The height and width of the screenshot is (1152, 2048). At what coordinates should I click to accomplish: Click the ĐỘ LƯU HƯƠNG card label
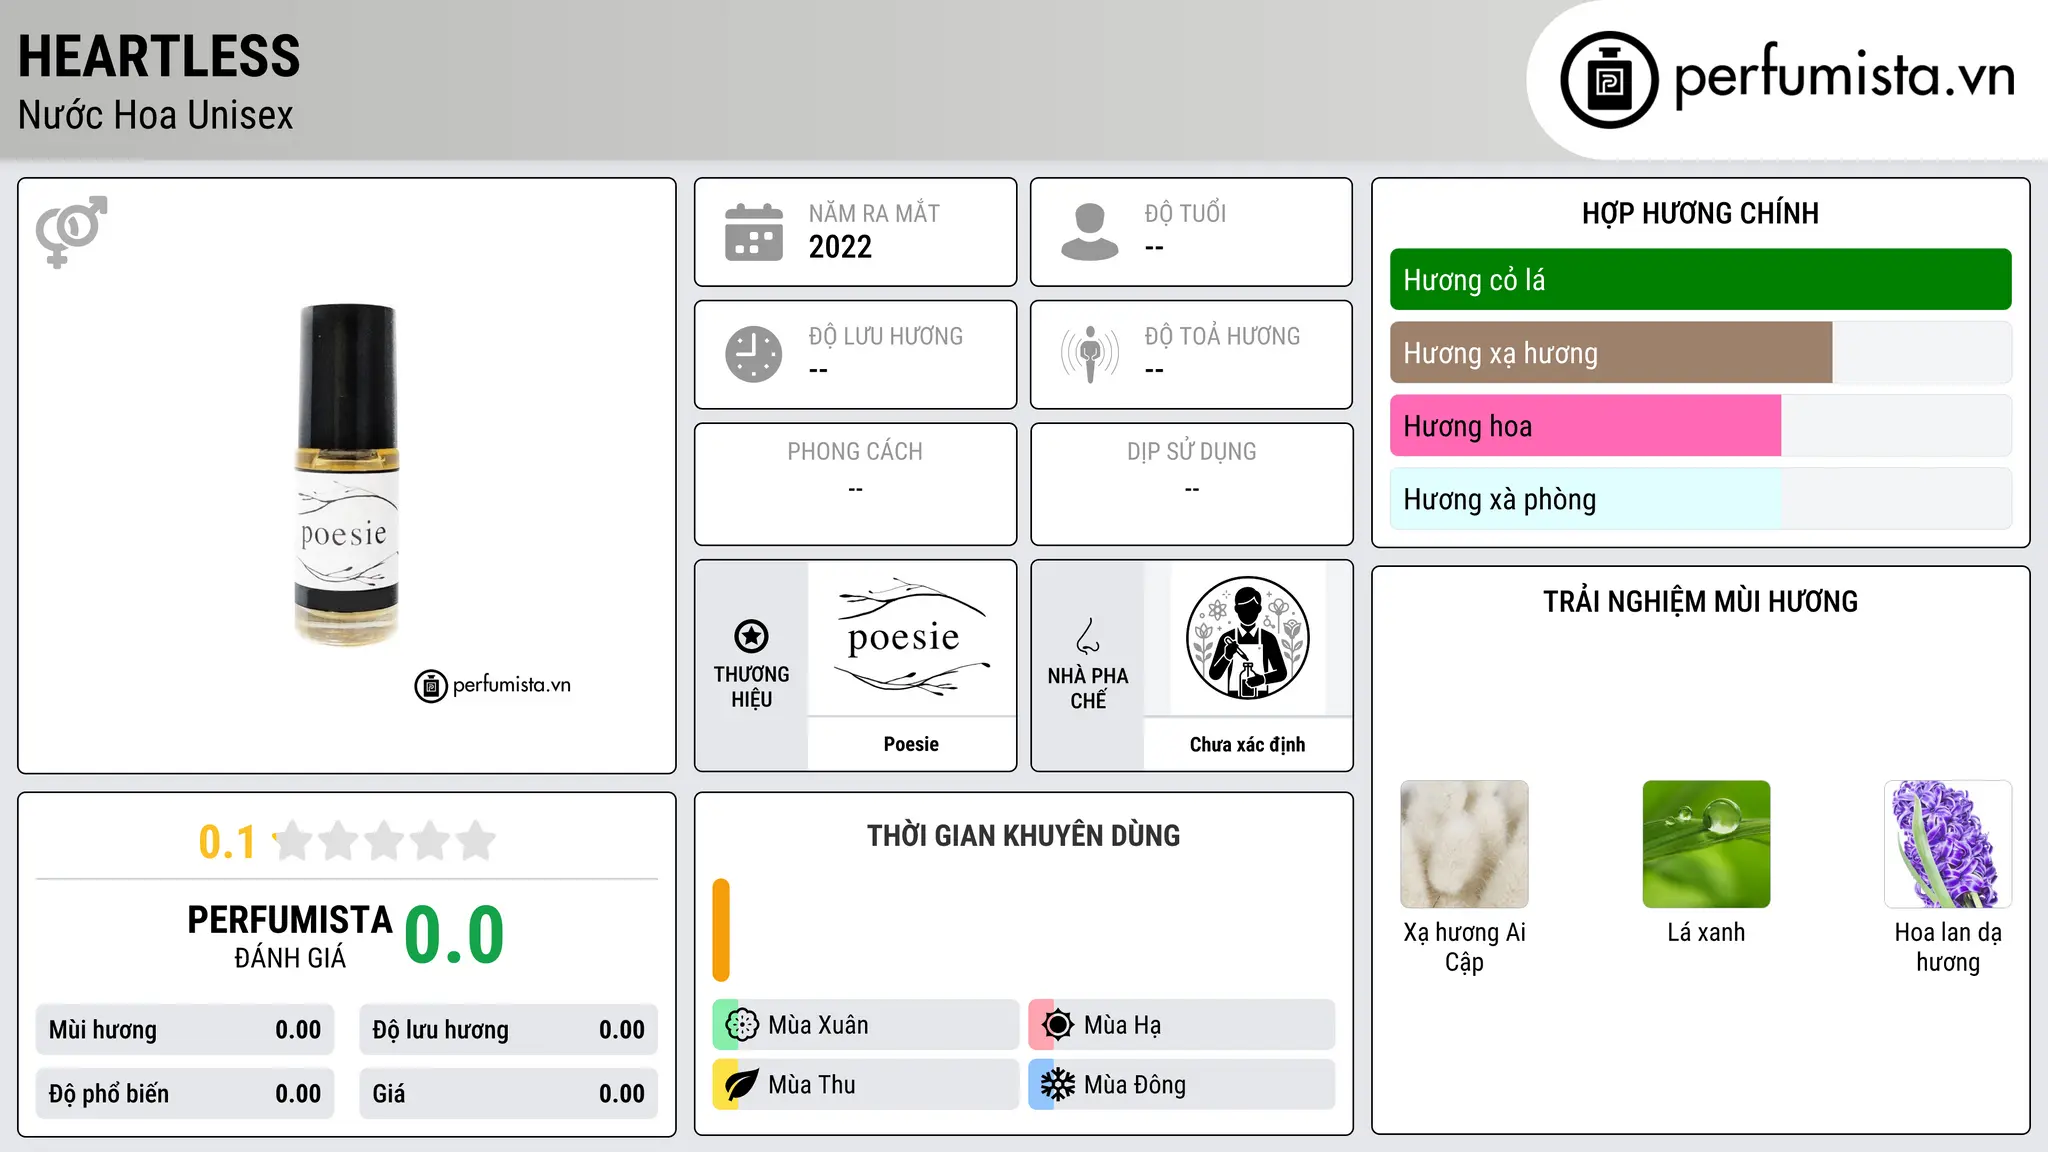pyautogui.click(x=885, y=336)
